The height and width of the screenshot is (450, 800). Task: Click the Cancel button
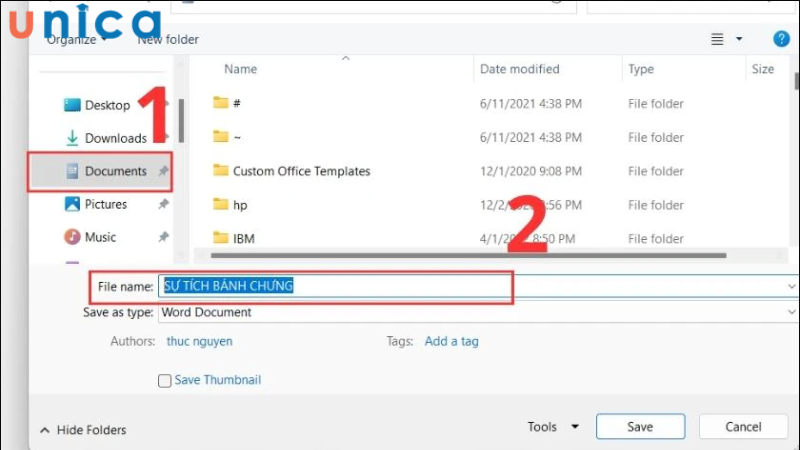pyautogui.click(x=743, y=427)
